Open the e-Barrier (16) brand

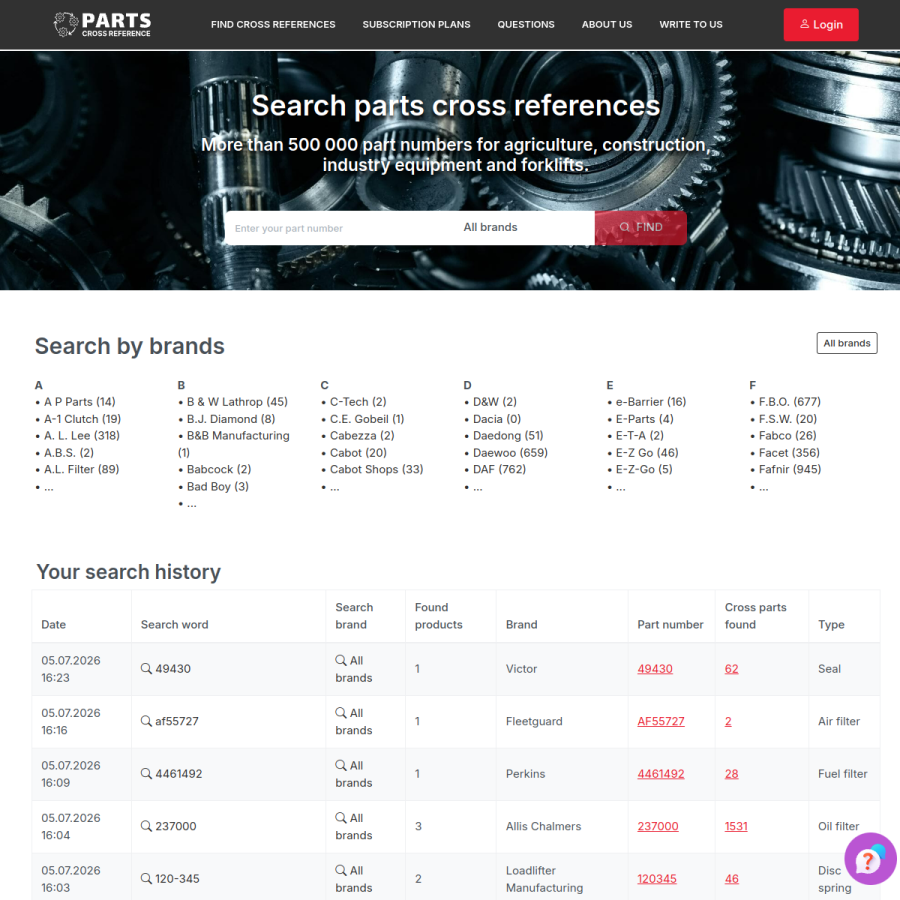tap(651, 402)
